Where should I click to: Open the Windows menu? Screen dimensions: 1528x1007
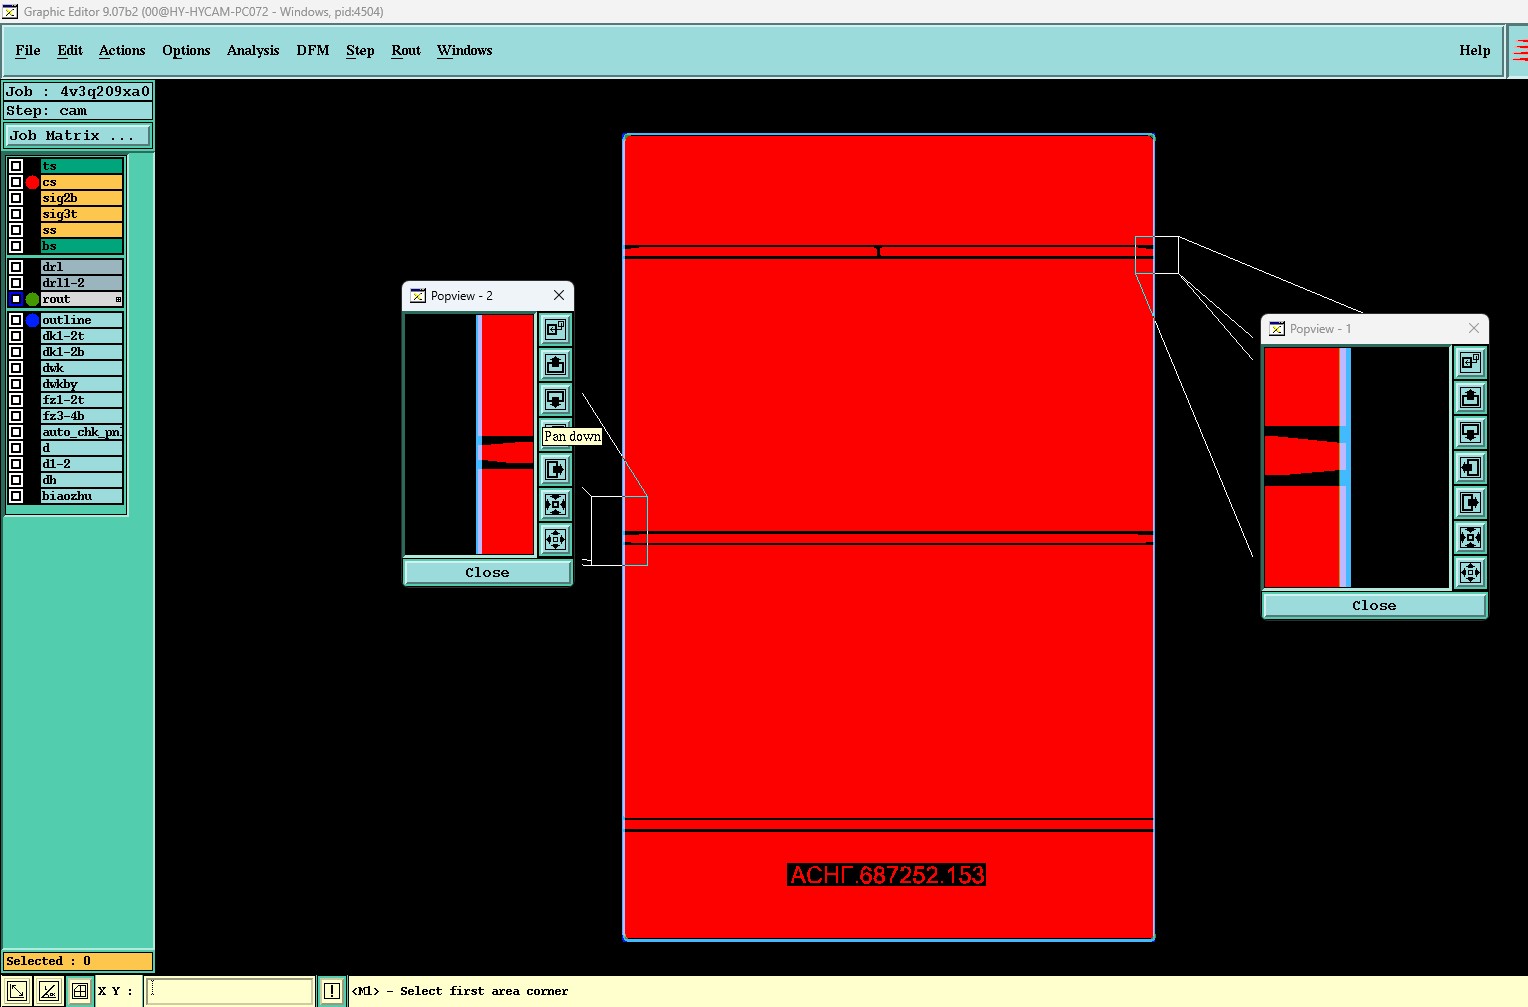(465, 50)
